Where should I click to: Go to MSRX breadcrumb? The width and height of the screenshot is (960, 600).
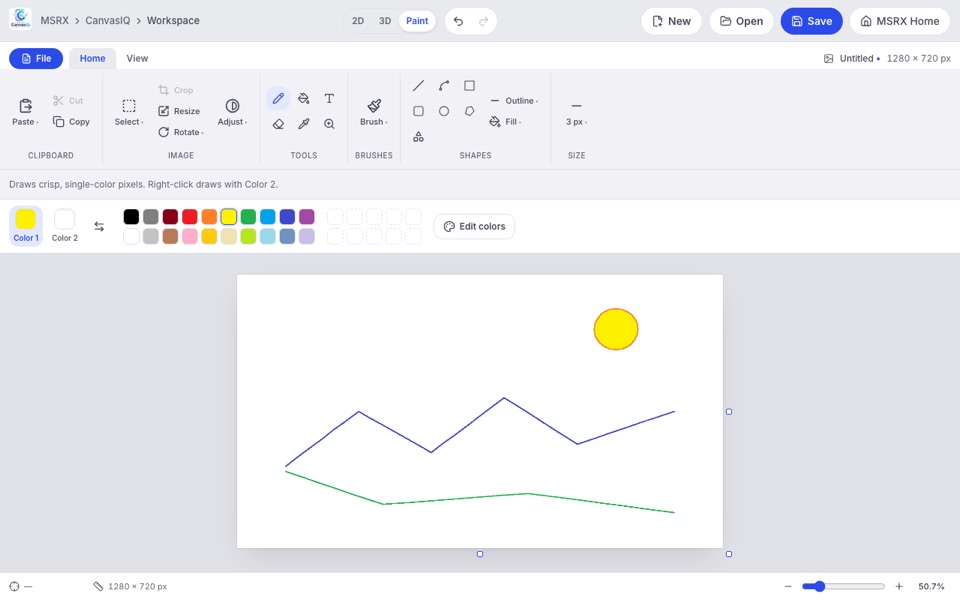(x=54, y=21)
